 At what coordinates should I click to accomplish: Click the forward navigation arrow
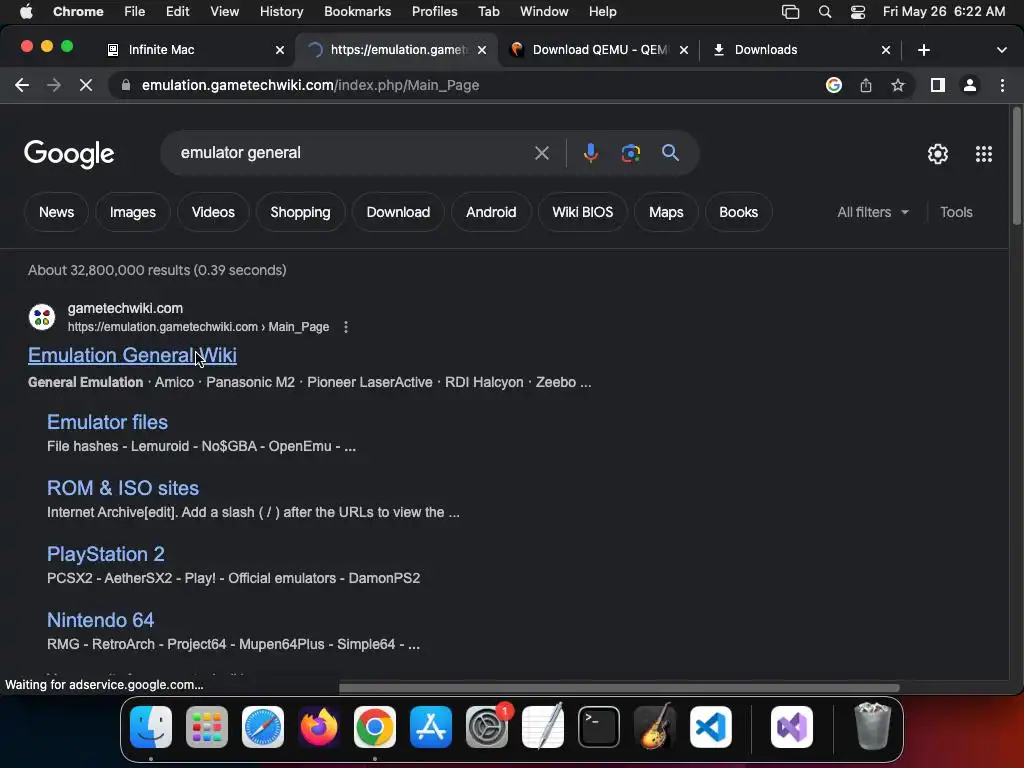click(x=54, y=85)
